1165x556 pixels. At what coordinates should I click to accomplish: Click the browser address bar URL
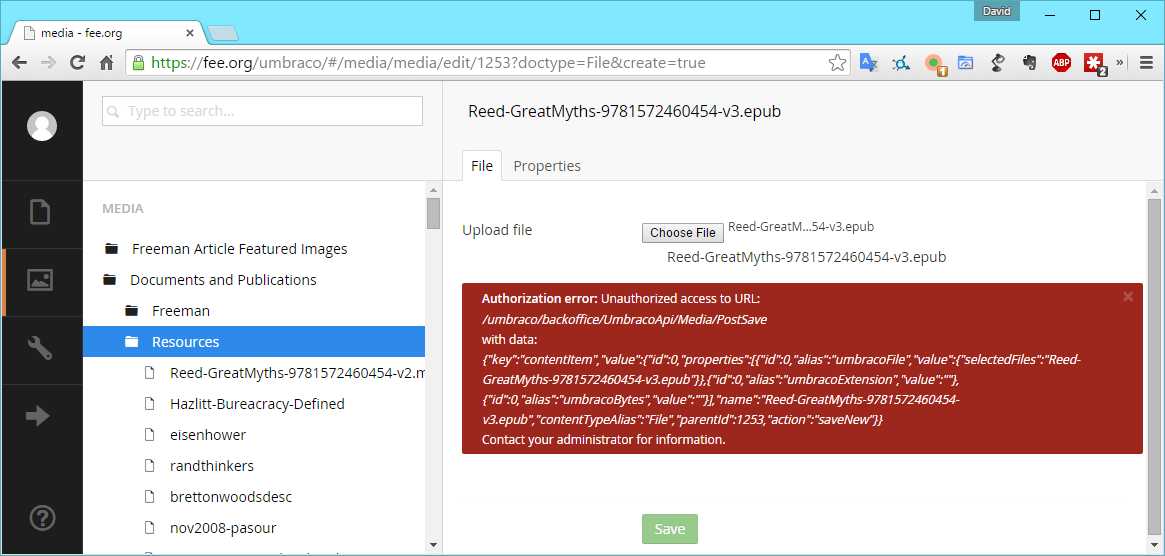(x=428, y=63)
